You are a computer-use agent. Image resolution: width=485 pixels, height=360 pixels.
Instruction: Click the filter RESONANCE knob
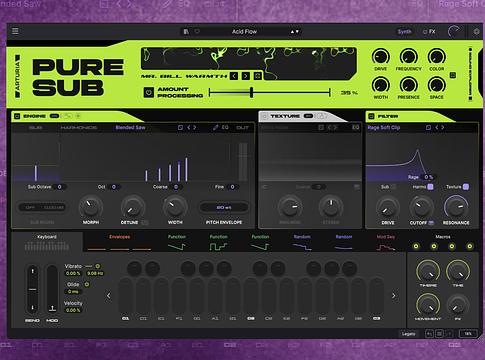coord(456,207)
